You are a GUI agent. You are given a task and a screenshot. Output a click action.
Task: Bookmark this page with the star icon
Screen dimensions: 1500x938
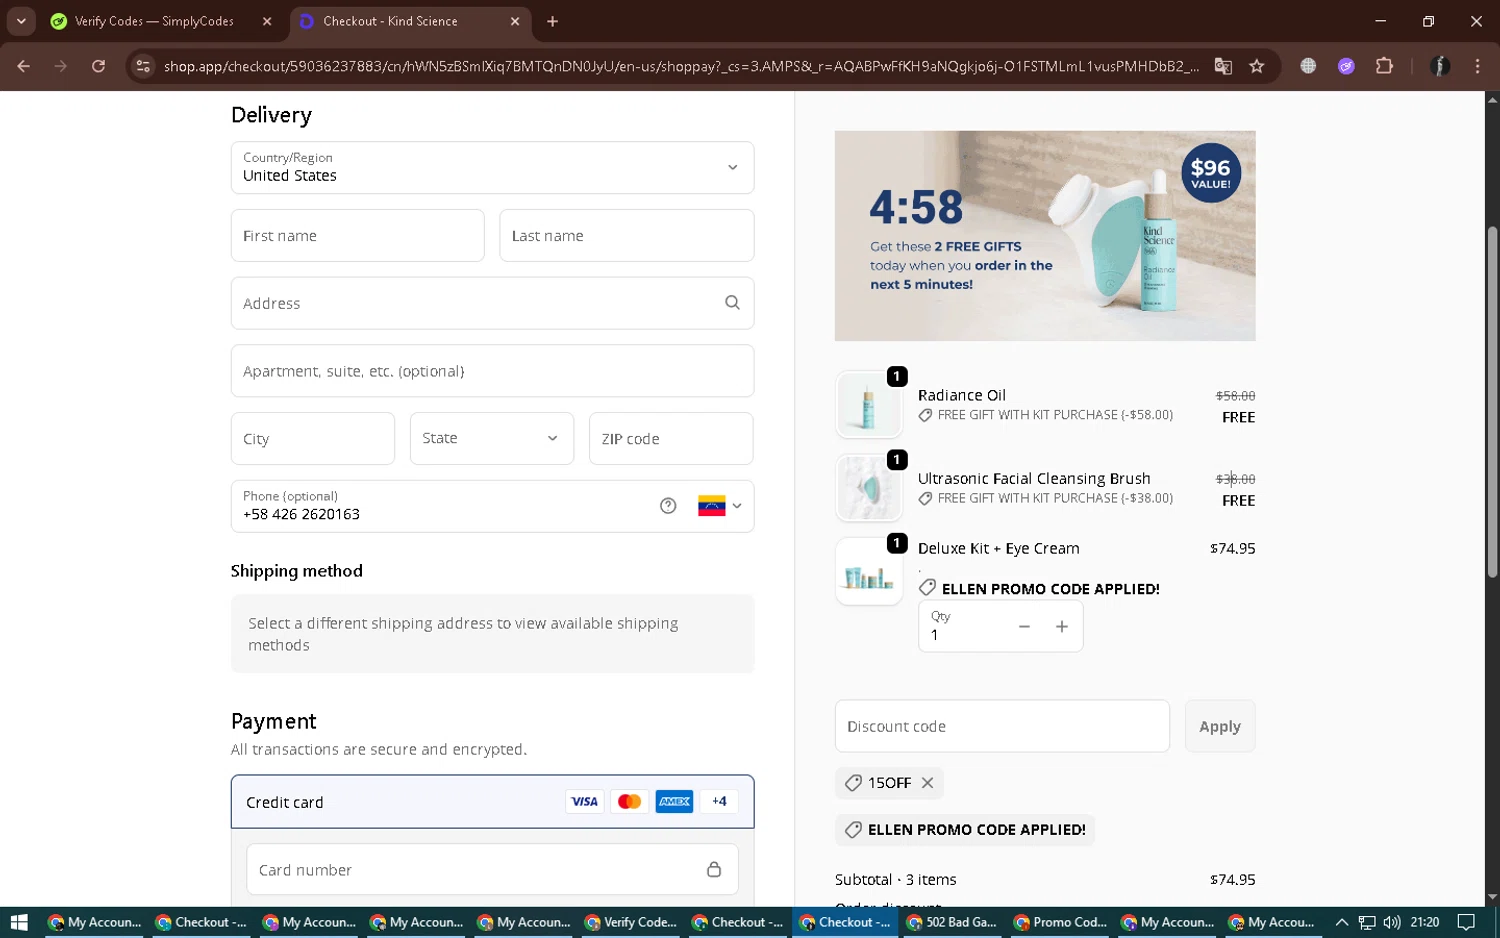pyautogui.click(x=1257, y=66)
